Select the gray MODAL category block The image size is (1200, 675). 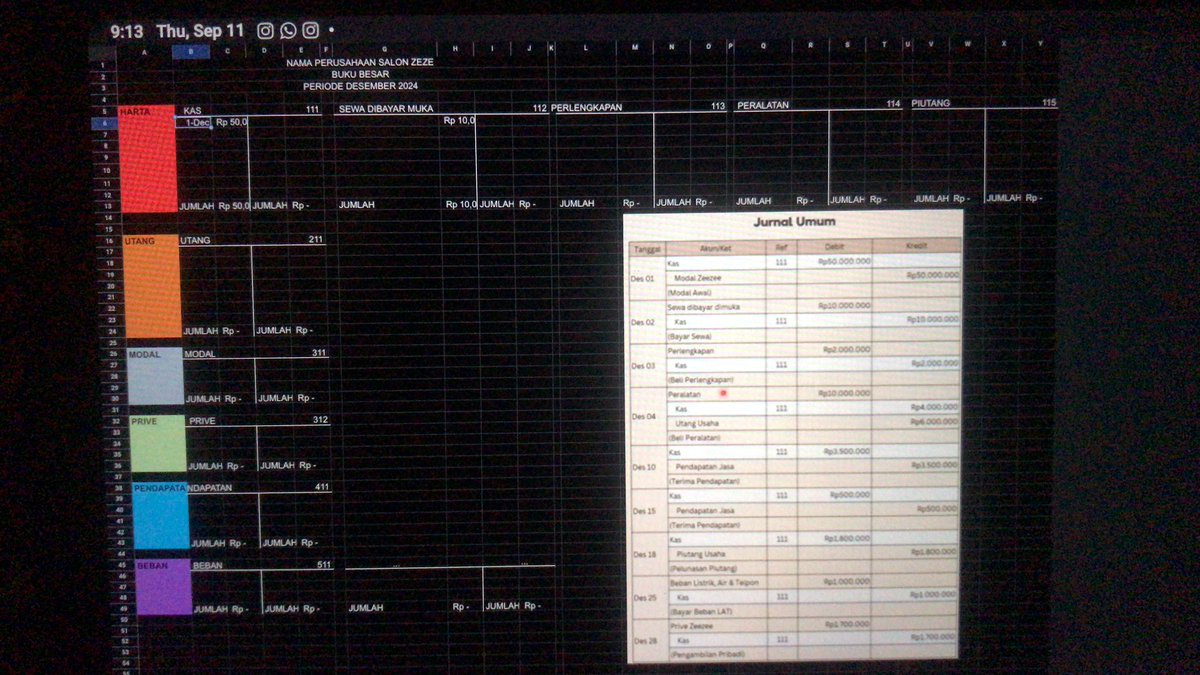[x=155, y=377]
